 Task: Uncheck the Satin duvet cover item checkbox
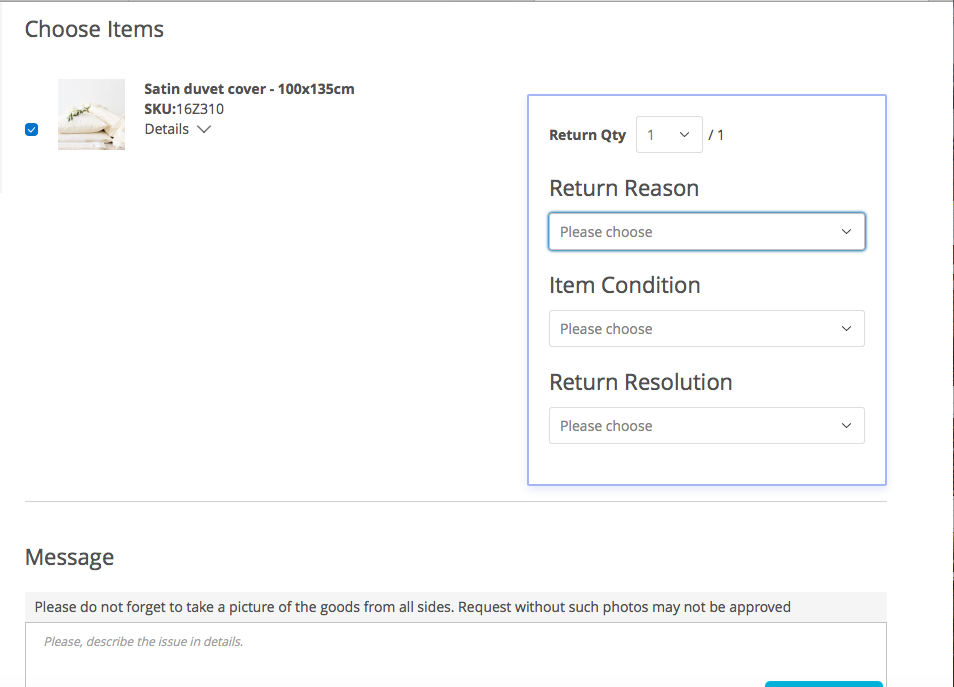32,130
